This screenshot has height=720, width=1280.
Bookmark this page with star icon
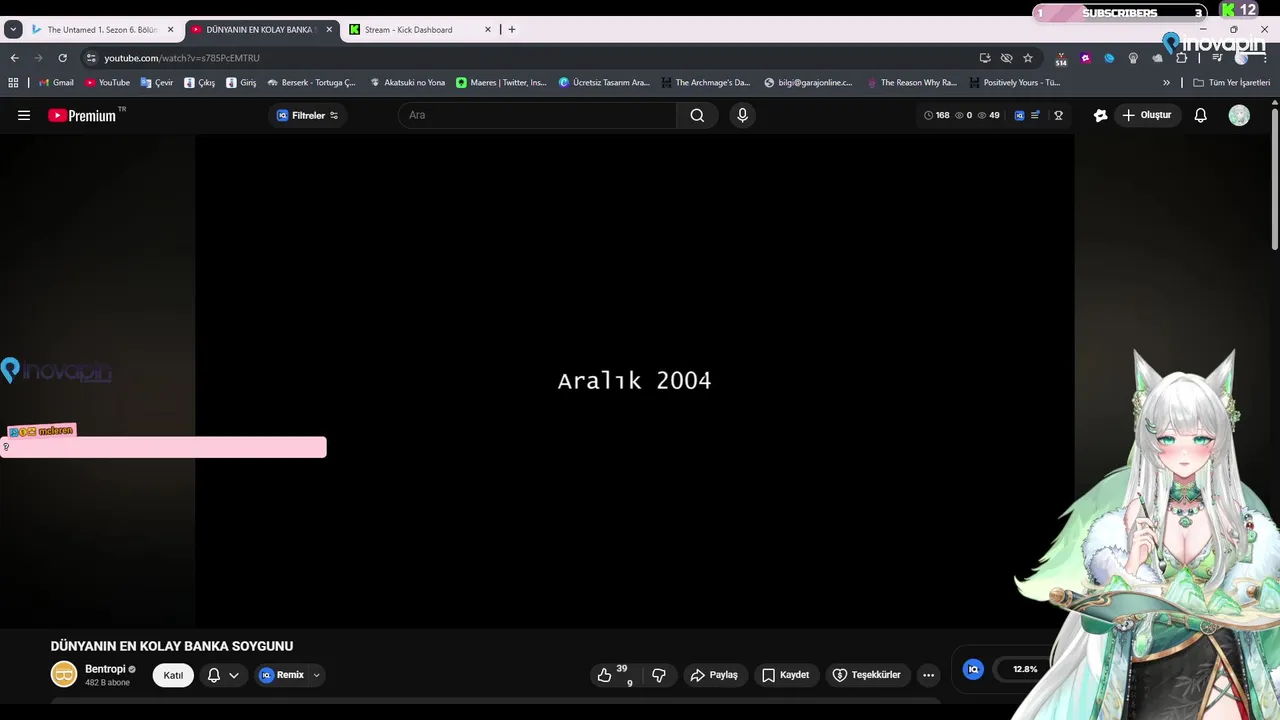coord(1027,58)
